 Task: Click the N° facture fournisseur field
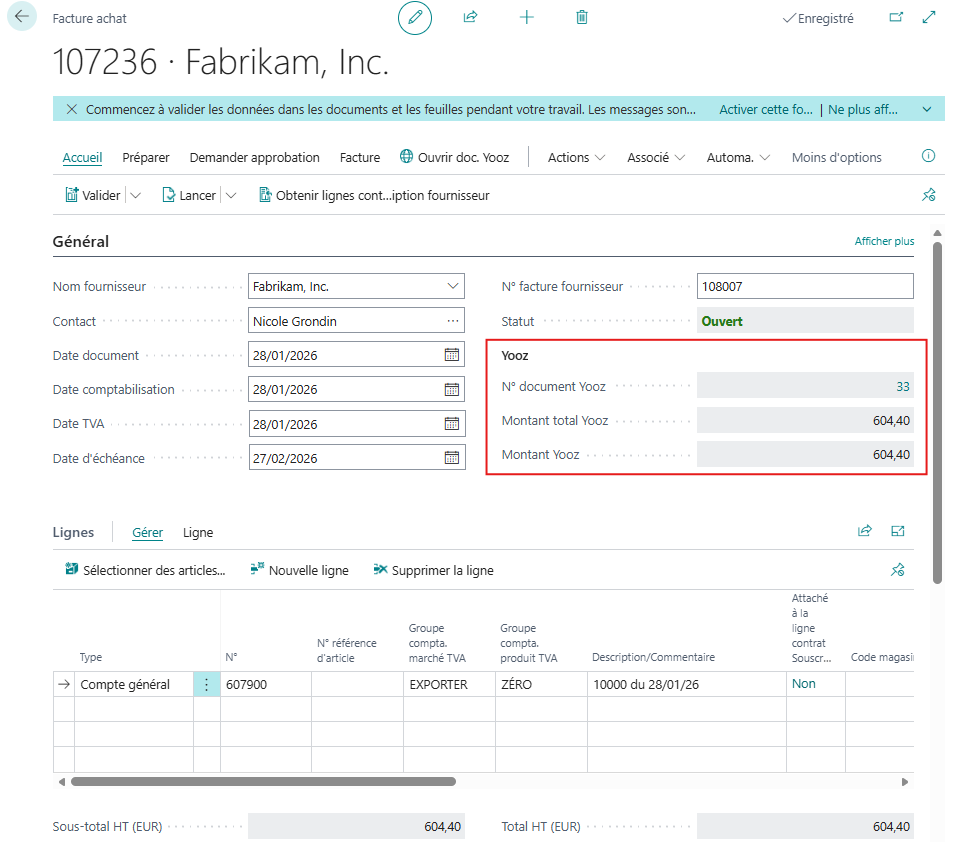tap(804, 287)
